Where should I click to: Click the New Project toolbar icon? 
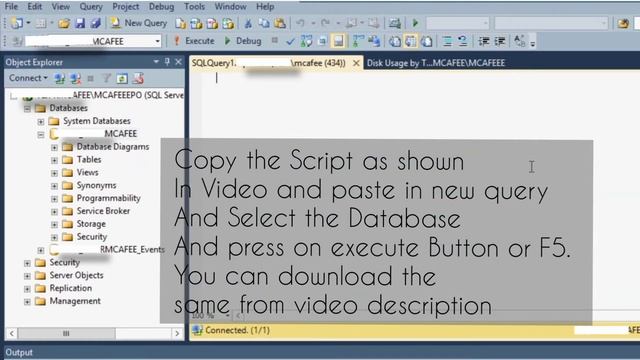coord(17,23)
